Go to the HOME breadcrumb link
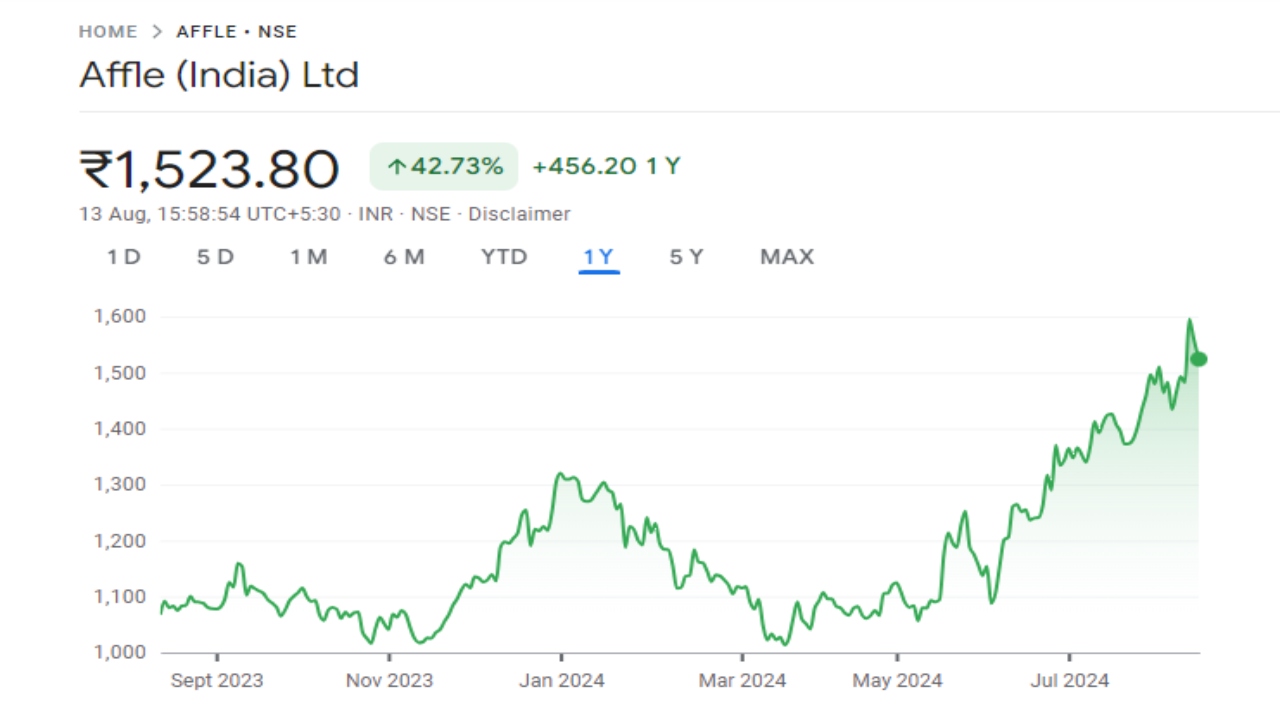Image resolution: width=1280 pixels, height=720 pixels. [108, 32]
